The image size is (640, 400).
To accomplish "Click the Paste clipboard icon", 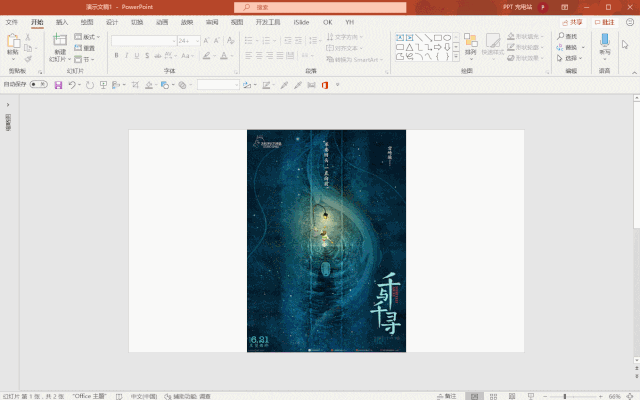I will tap(13, 43).
